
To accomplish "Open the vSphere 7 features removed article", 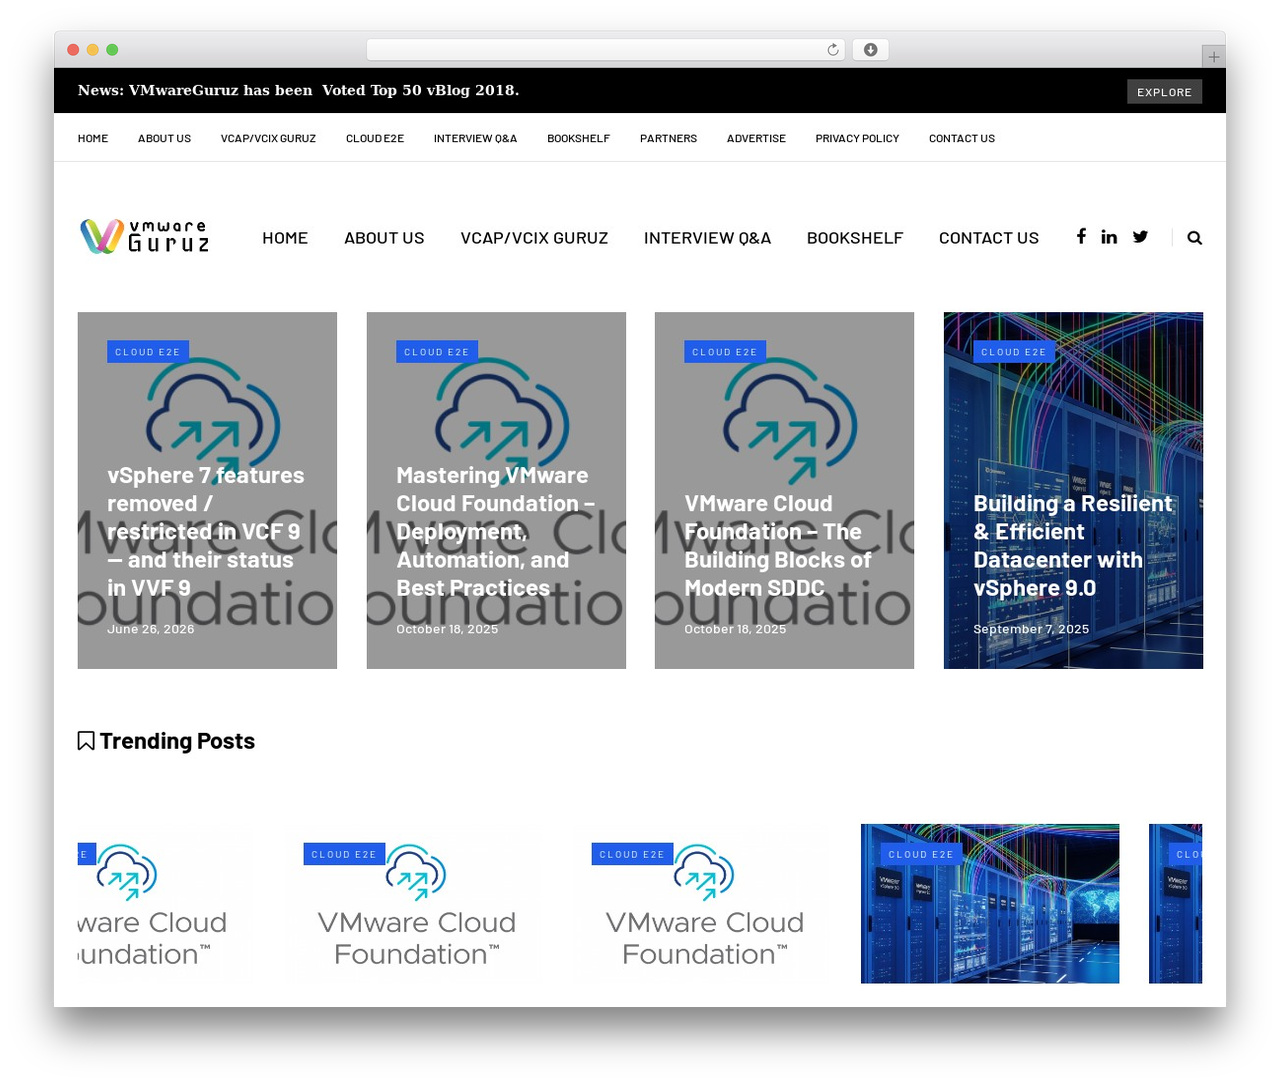I will click(x=206, y=531).
